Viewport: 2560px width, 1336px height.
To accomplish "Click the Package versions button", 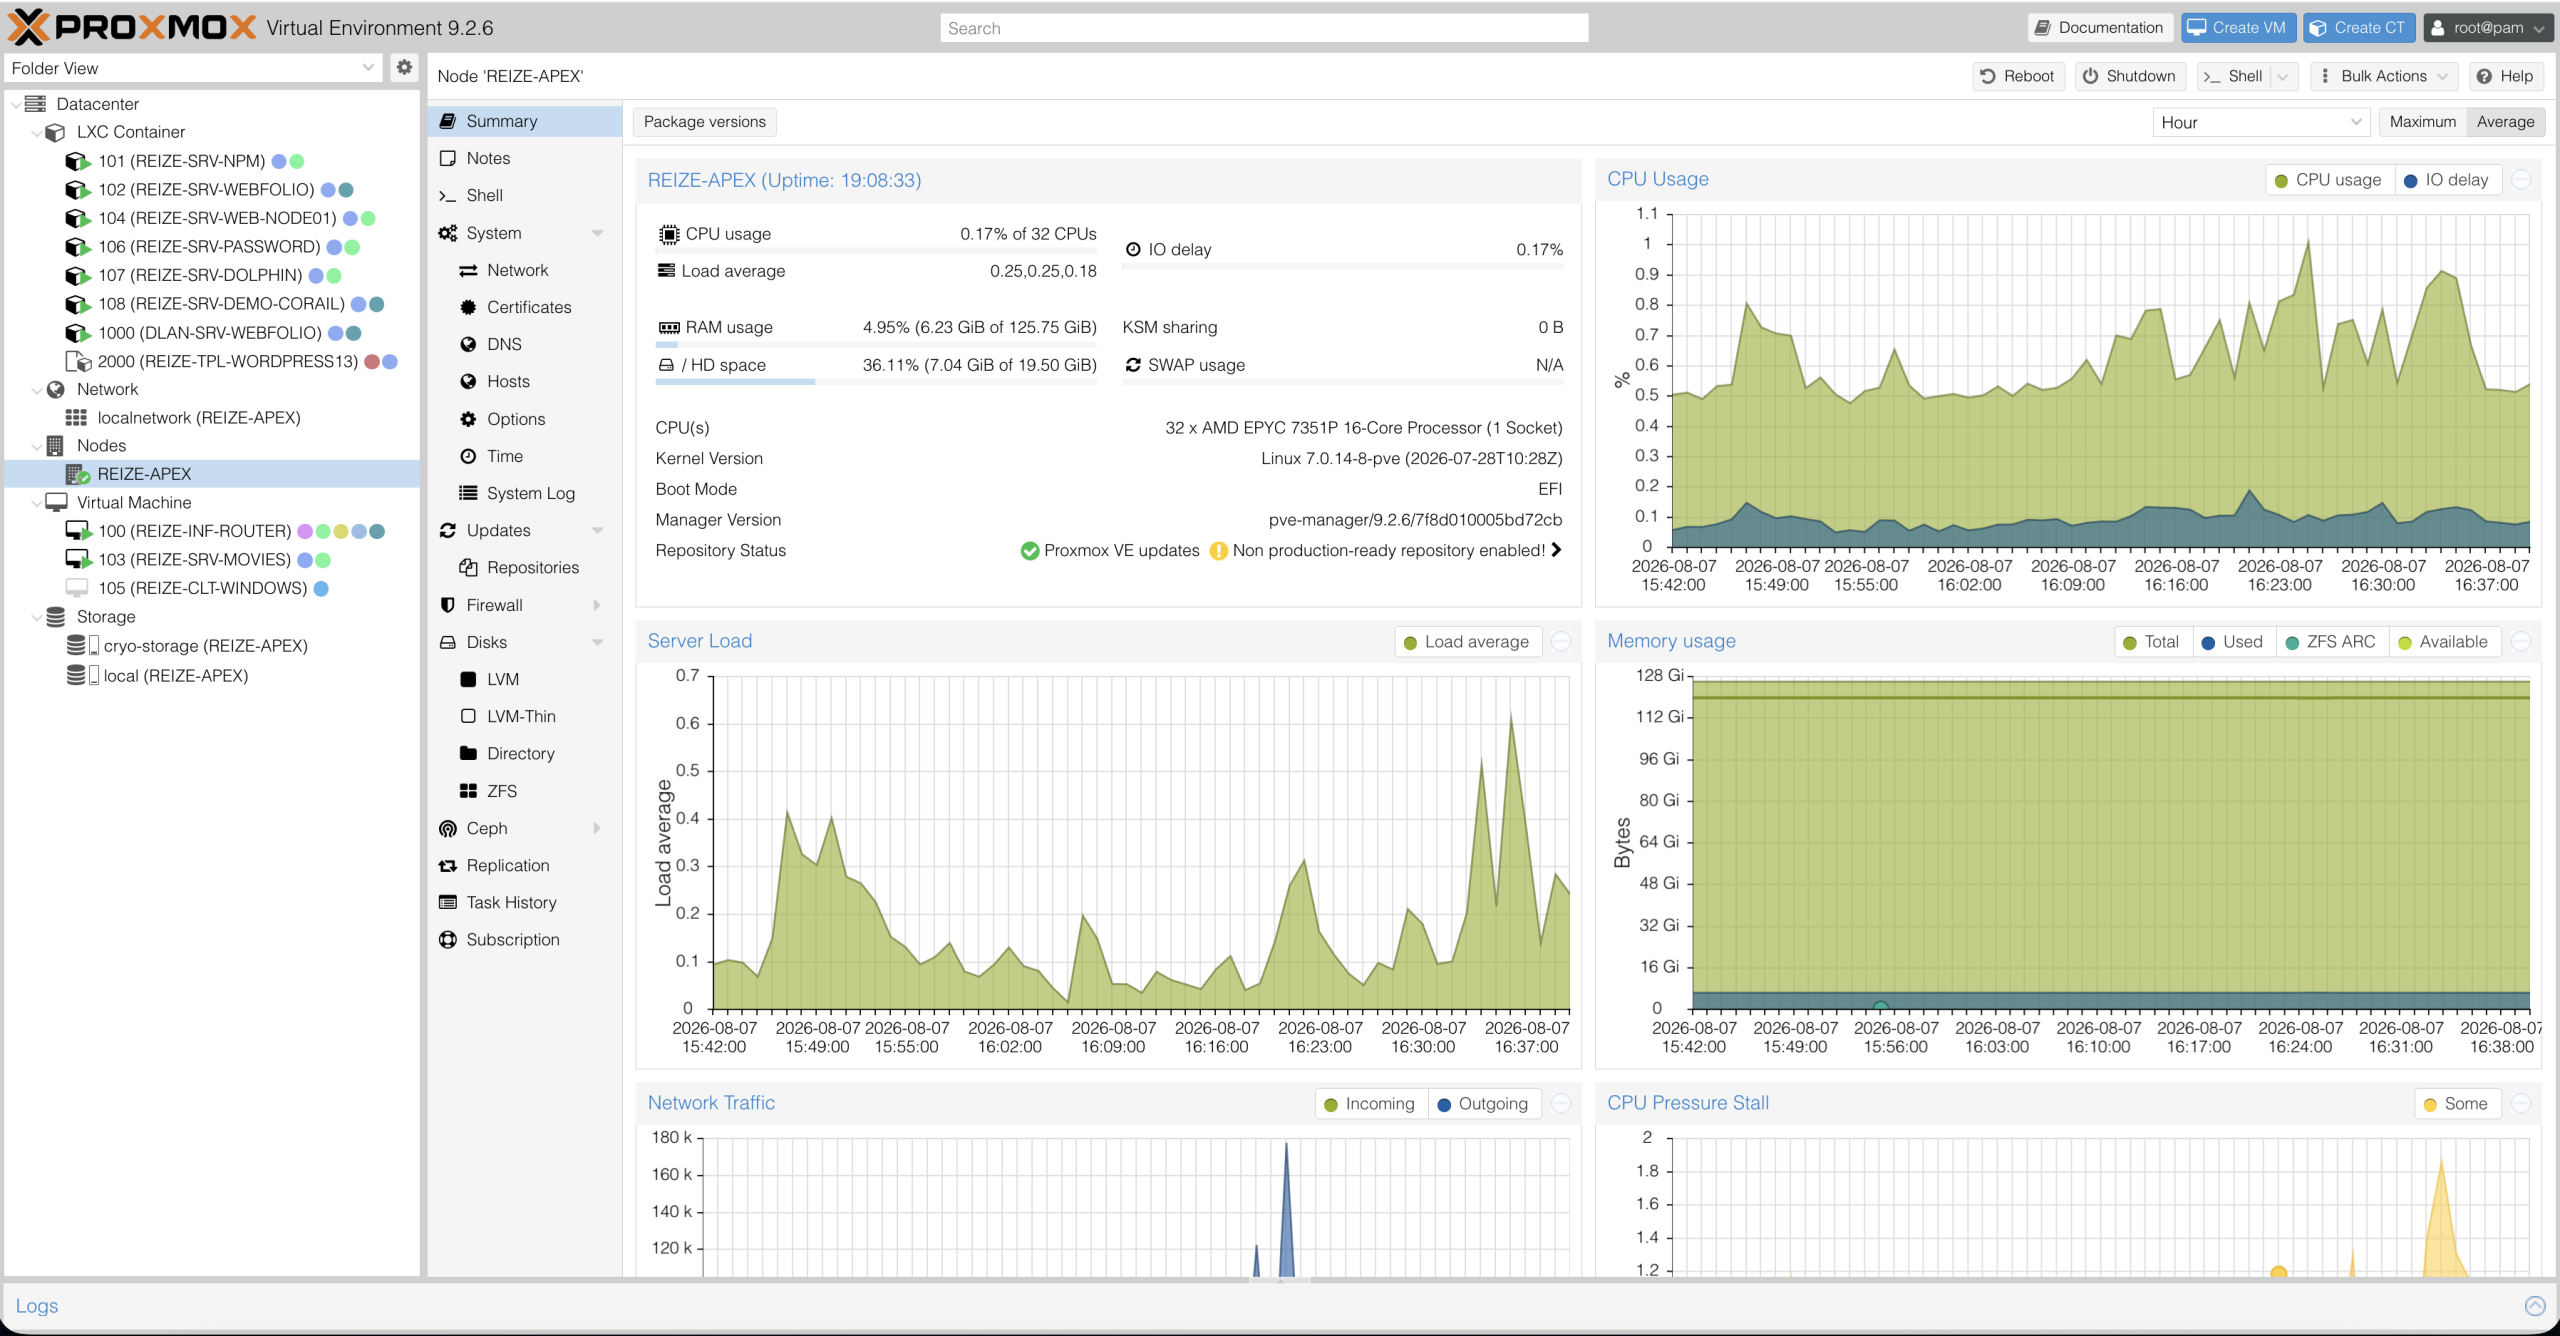I will click(x=705, y=122).
